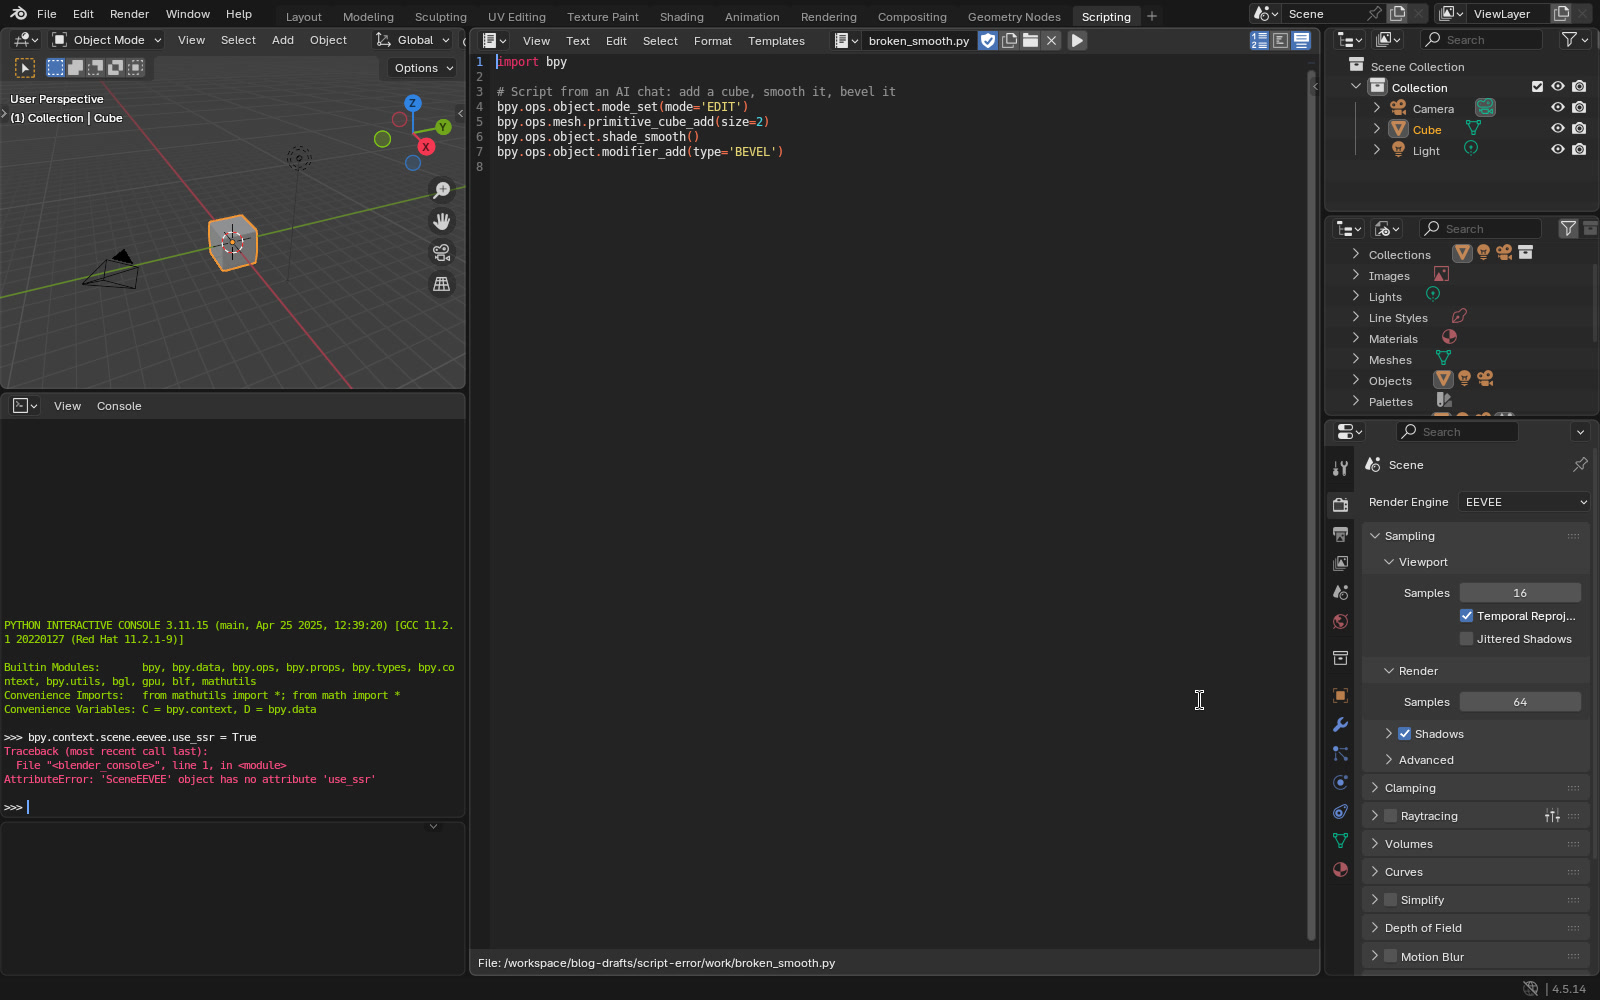1600x1000 pixels.
Task: Open the Render menu in top bar
Action: (x=129, y=14)
